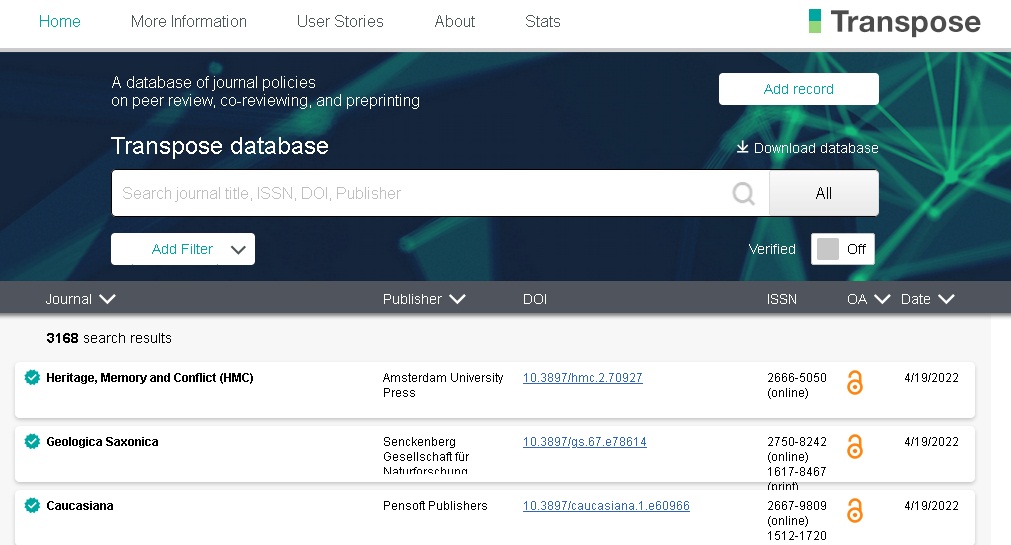Open the About page

coord(455,21)
